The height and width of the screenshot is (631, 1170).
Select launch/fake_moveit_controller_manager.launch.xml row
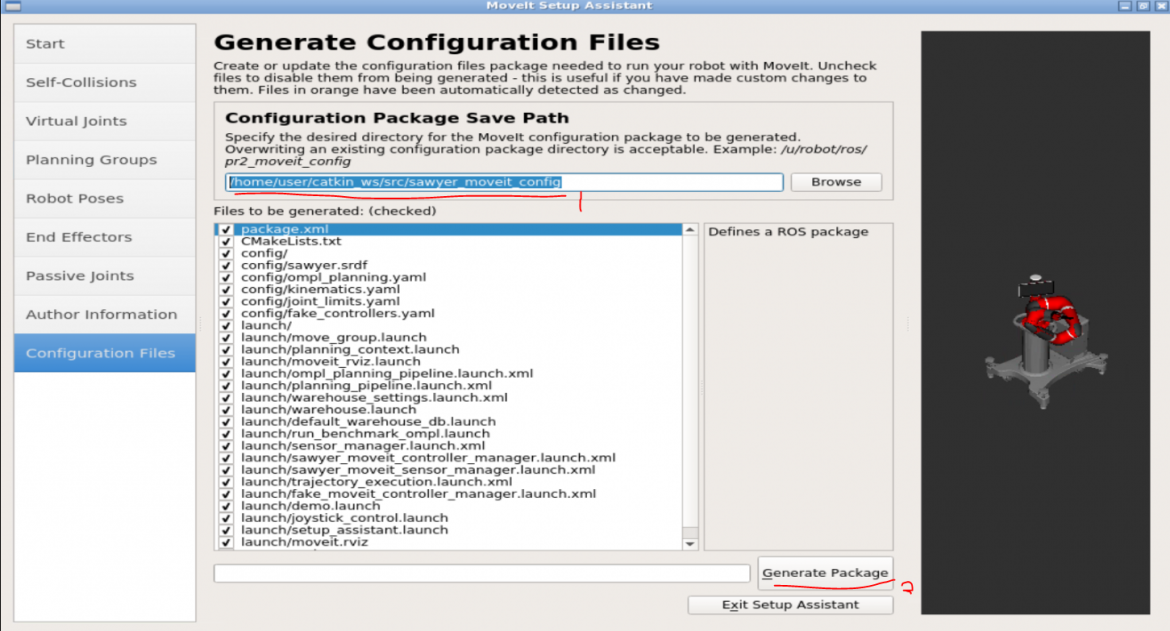click(x=448, y=494)
